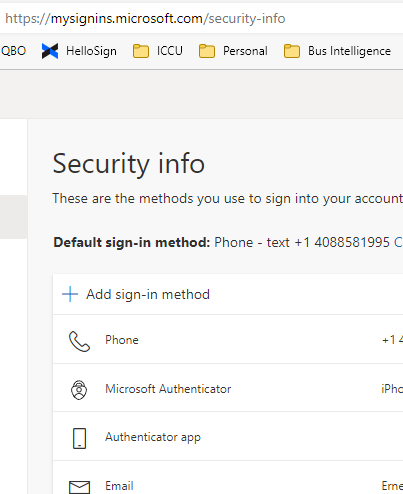Select the Microsoft Authenticator method row

point(228,388)
